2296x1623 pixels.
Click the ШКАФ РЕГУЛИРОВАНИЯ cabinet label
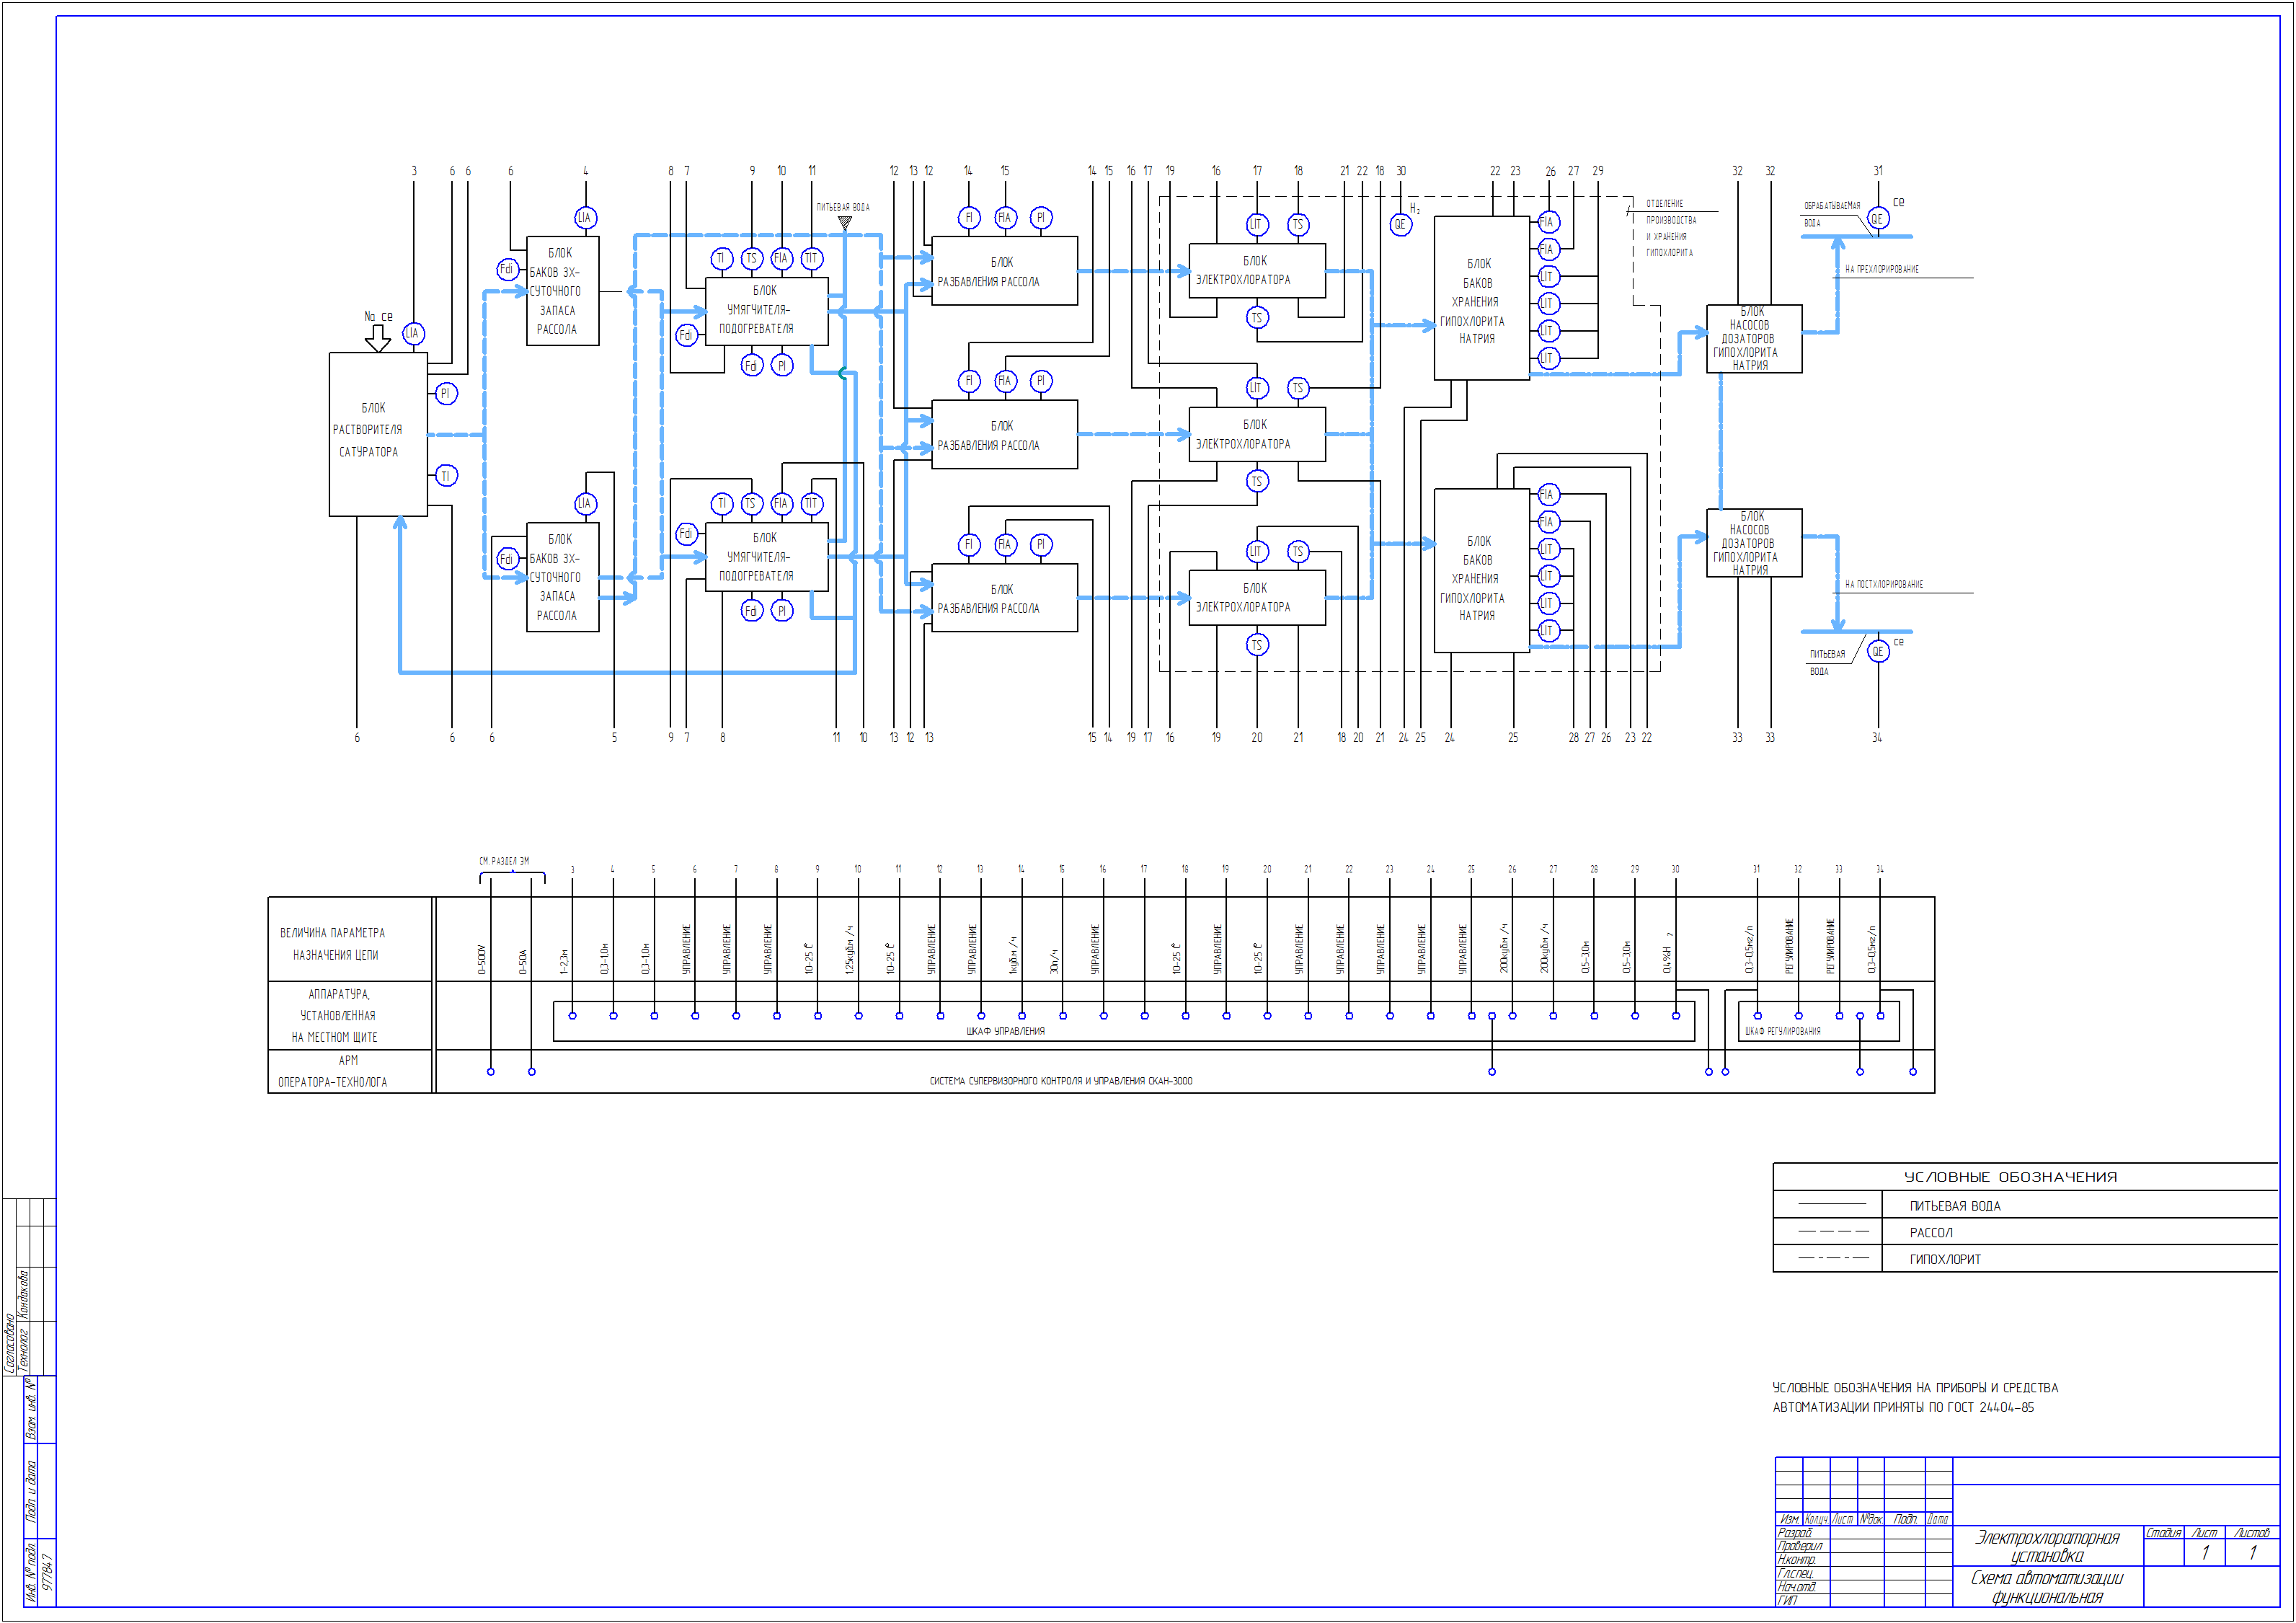coord(1783,1030)
